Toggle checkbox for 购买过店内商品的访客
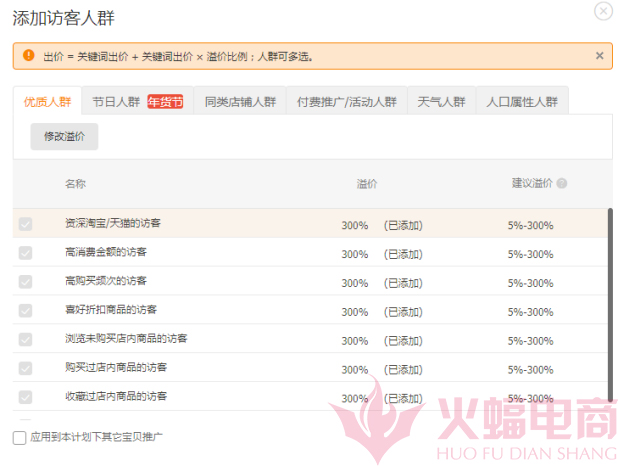Viewport: 619px width, 466px height. (x=25, y=369)
